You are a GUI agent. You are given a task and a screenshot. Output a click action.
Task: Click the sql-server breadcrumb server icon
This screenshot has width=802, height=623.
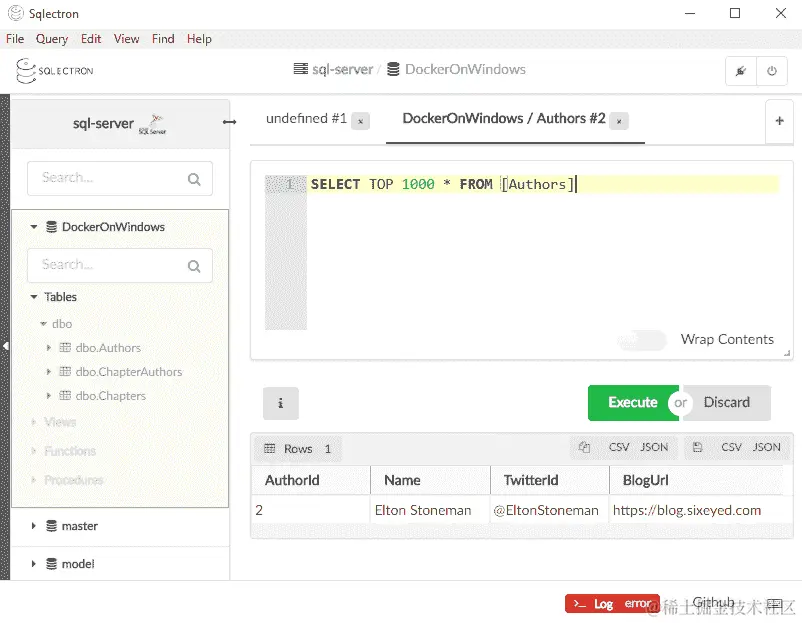301,69
